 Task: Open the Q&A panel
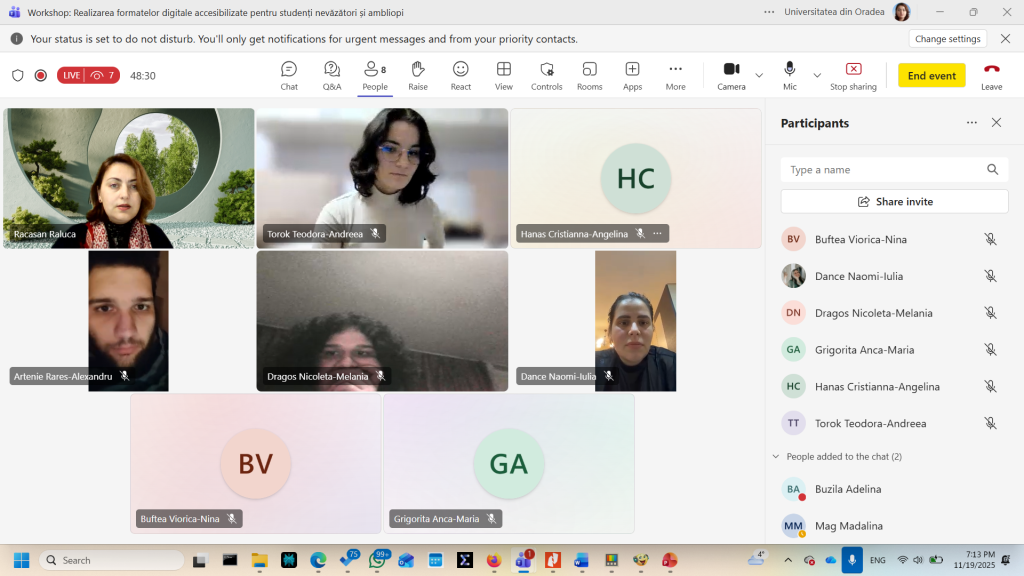pyautogui.click(x=332, y=75)
